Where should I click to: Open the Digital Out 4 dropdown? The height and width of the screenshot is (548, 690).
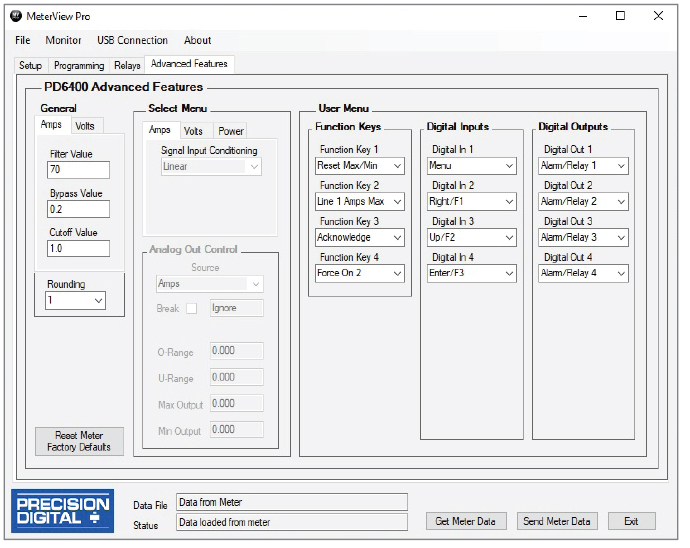[x=584, y=273]
